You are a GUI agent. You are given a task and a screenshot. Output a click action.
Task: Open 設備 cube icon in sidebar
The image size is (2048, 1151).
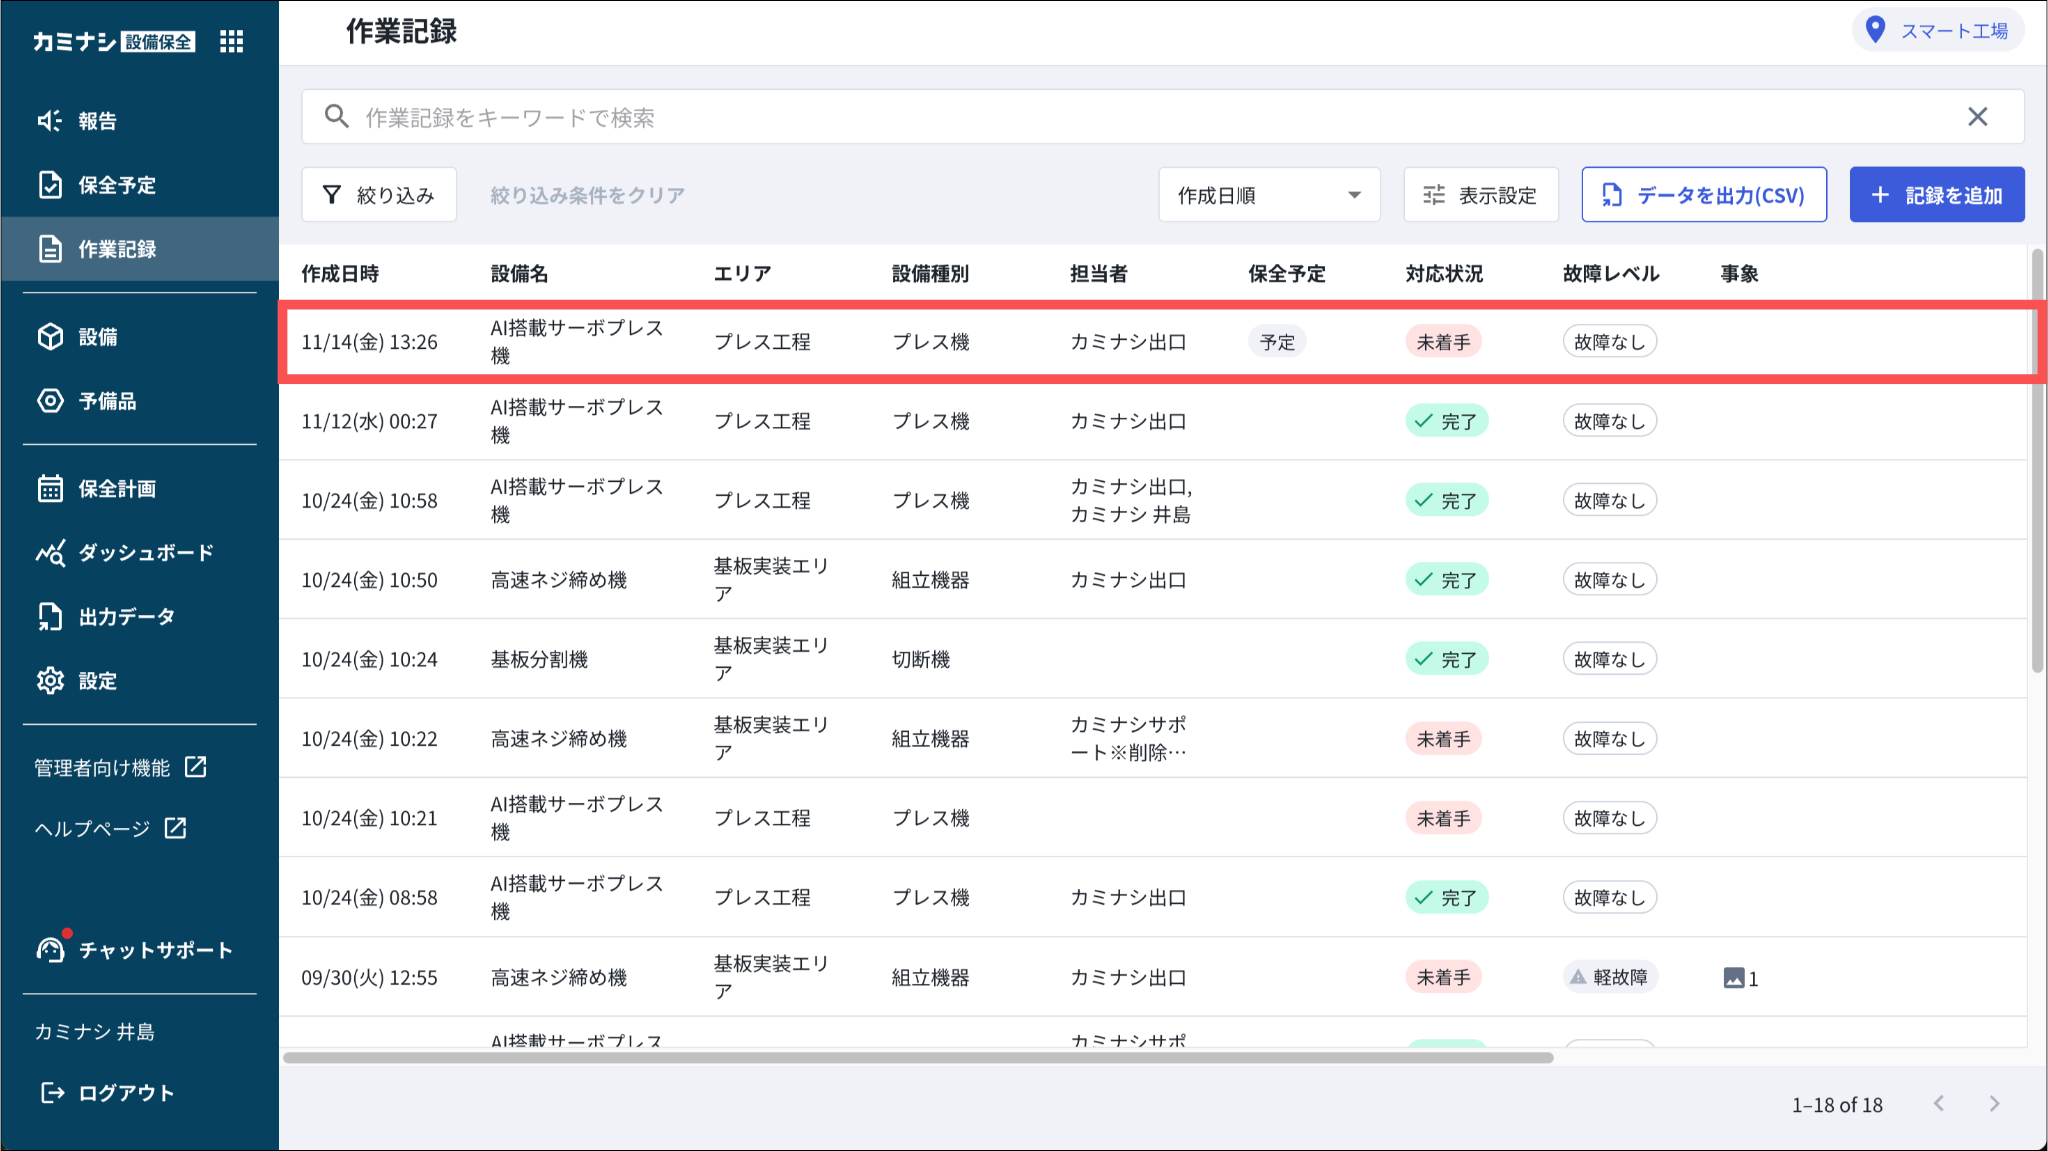[x=50, y=337]
